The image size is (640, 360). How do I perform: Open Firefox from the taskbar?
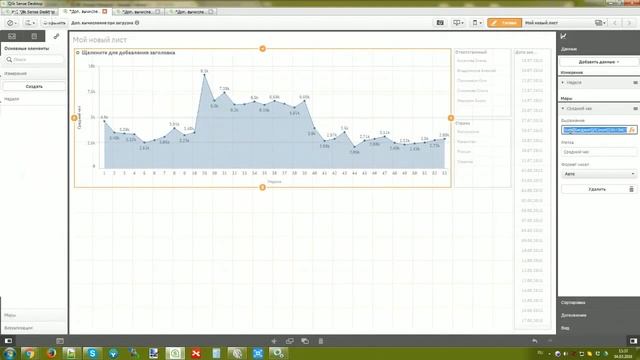tap(51, 353)
